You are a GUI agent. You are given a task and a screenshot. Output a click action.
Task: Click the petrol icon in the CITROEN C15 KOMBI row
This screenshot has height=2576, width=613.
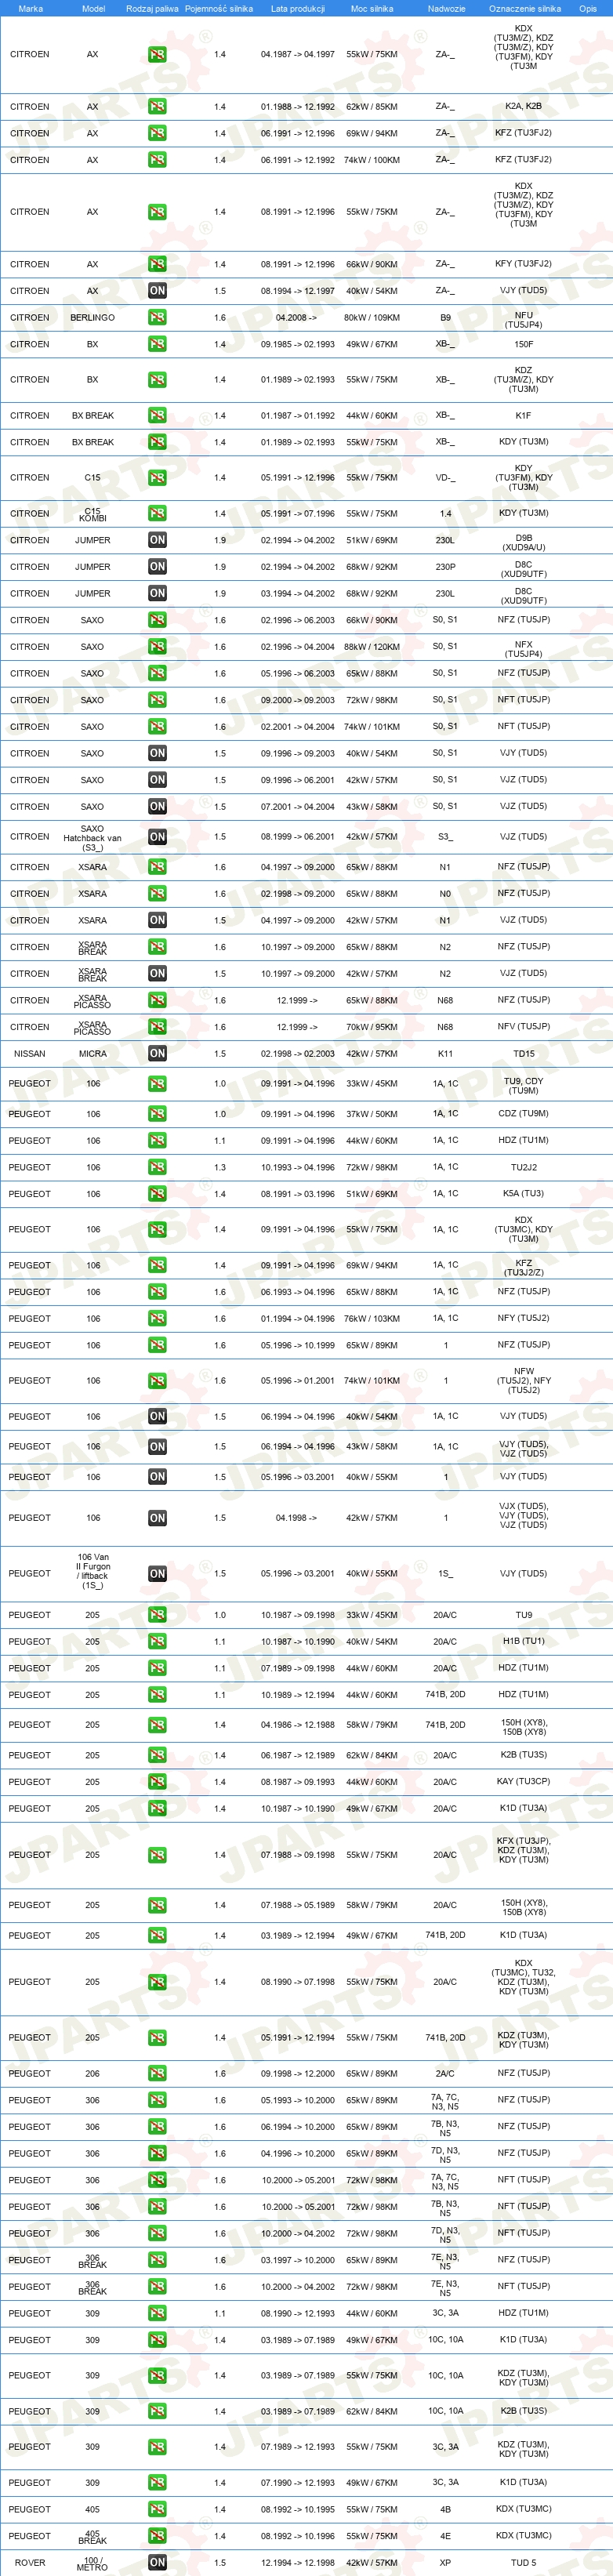(157, 513)
